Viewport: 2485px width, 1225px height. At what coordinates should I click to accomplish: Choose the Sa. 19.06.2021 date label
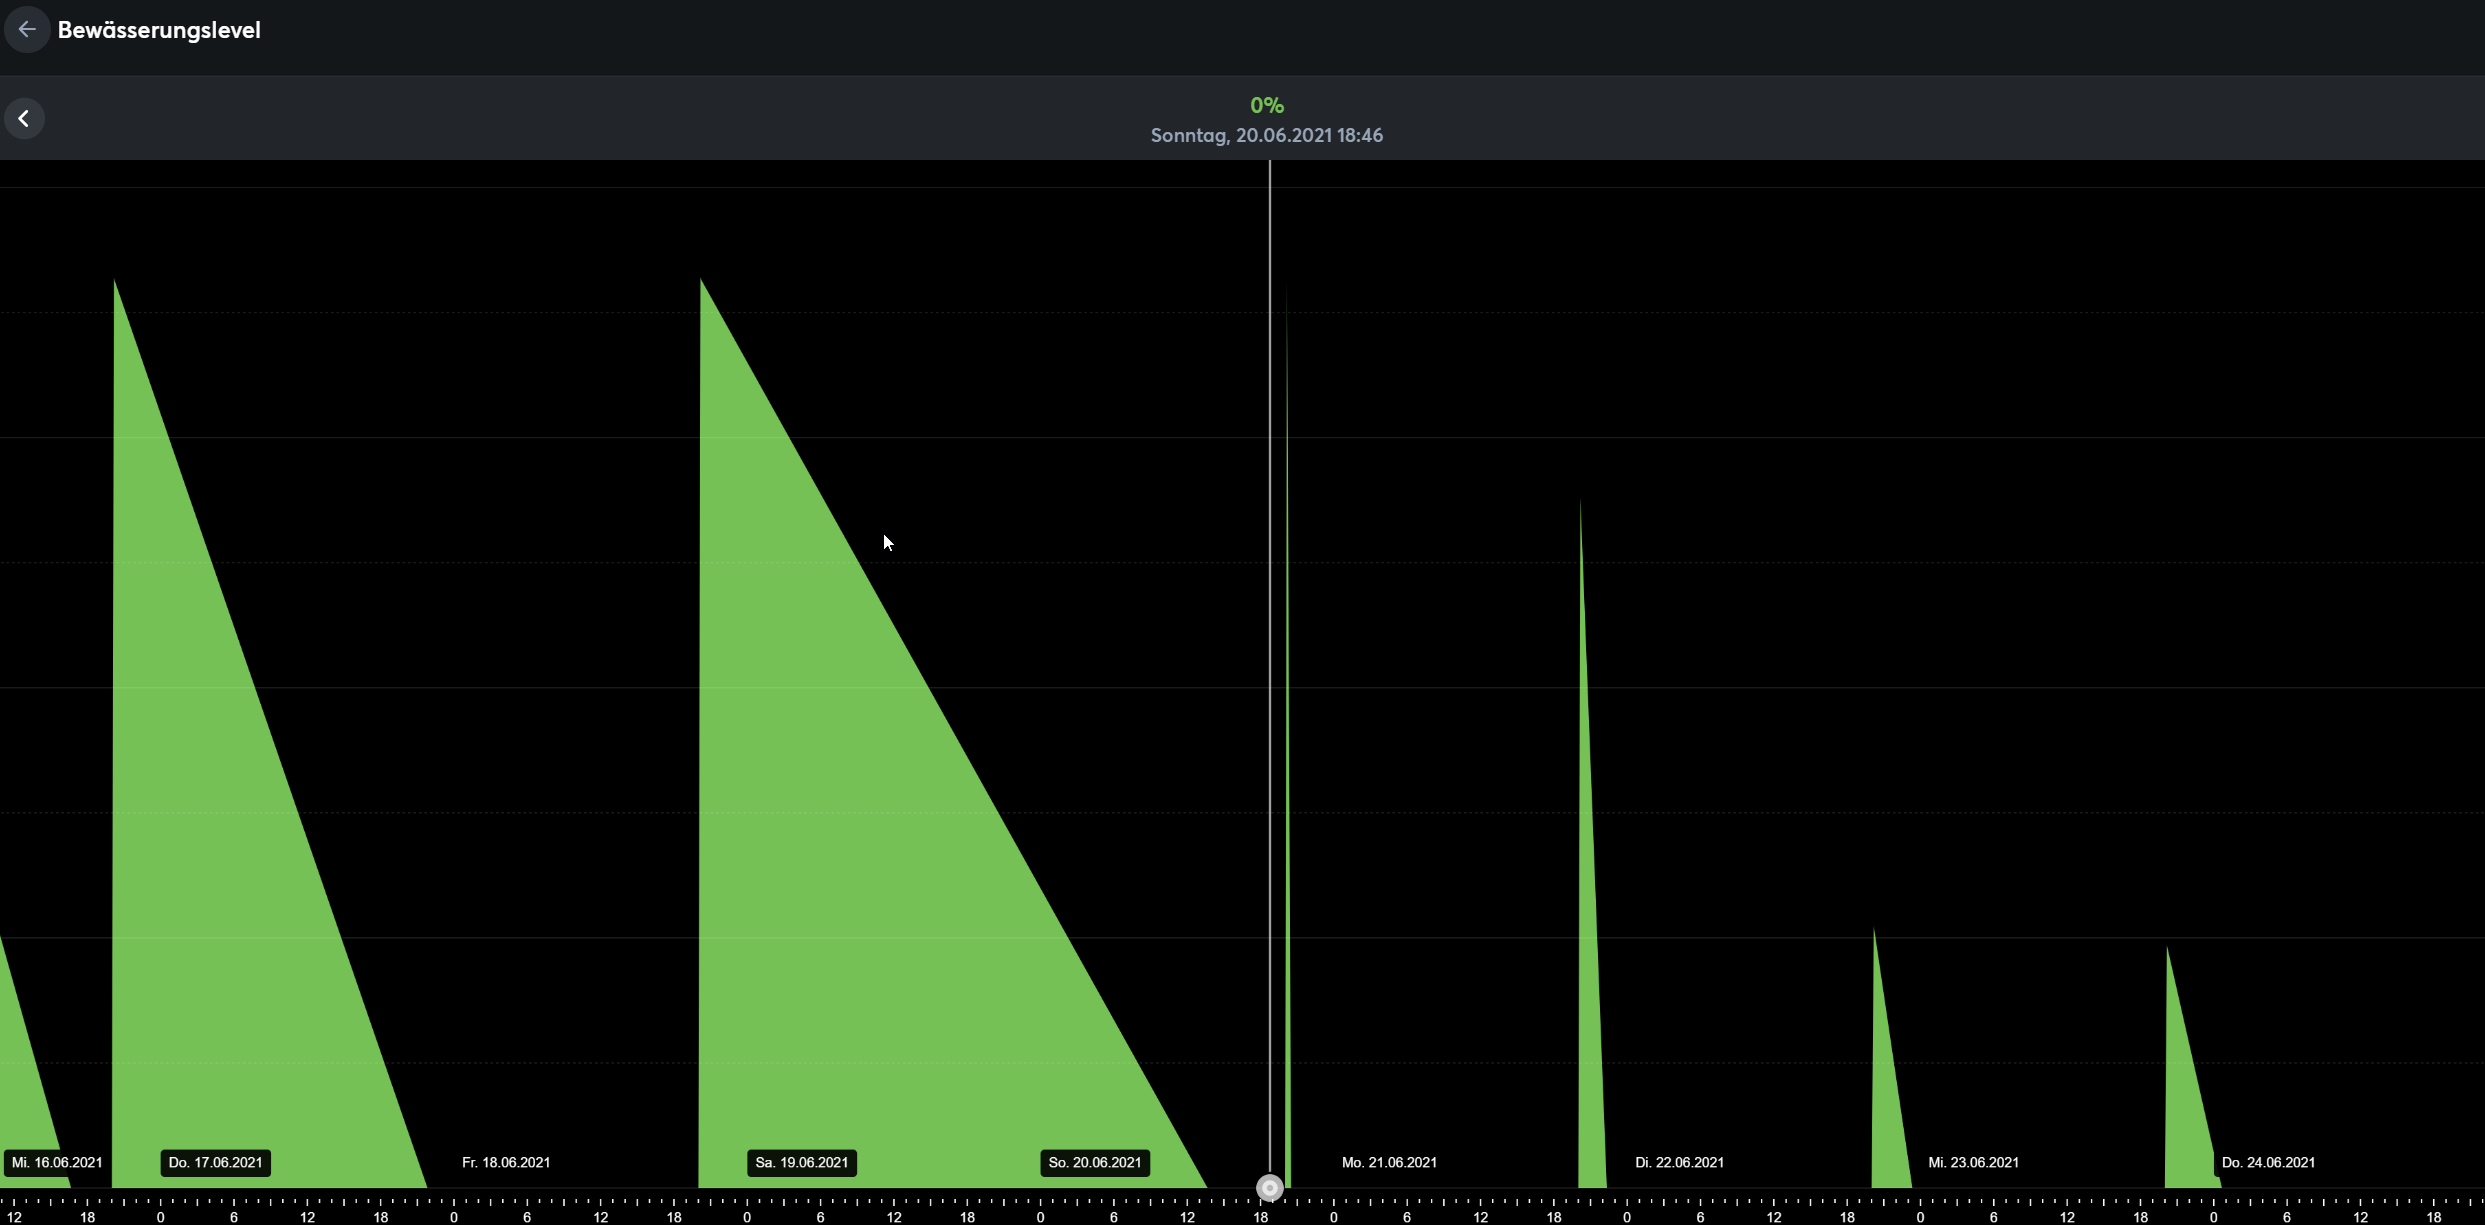pyautogui.click(x=801, y=1162)
